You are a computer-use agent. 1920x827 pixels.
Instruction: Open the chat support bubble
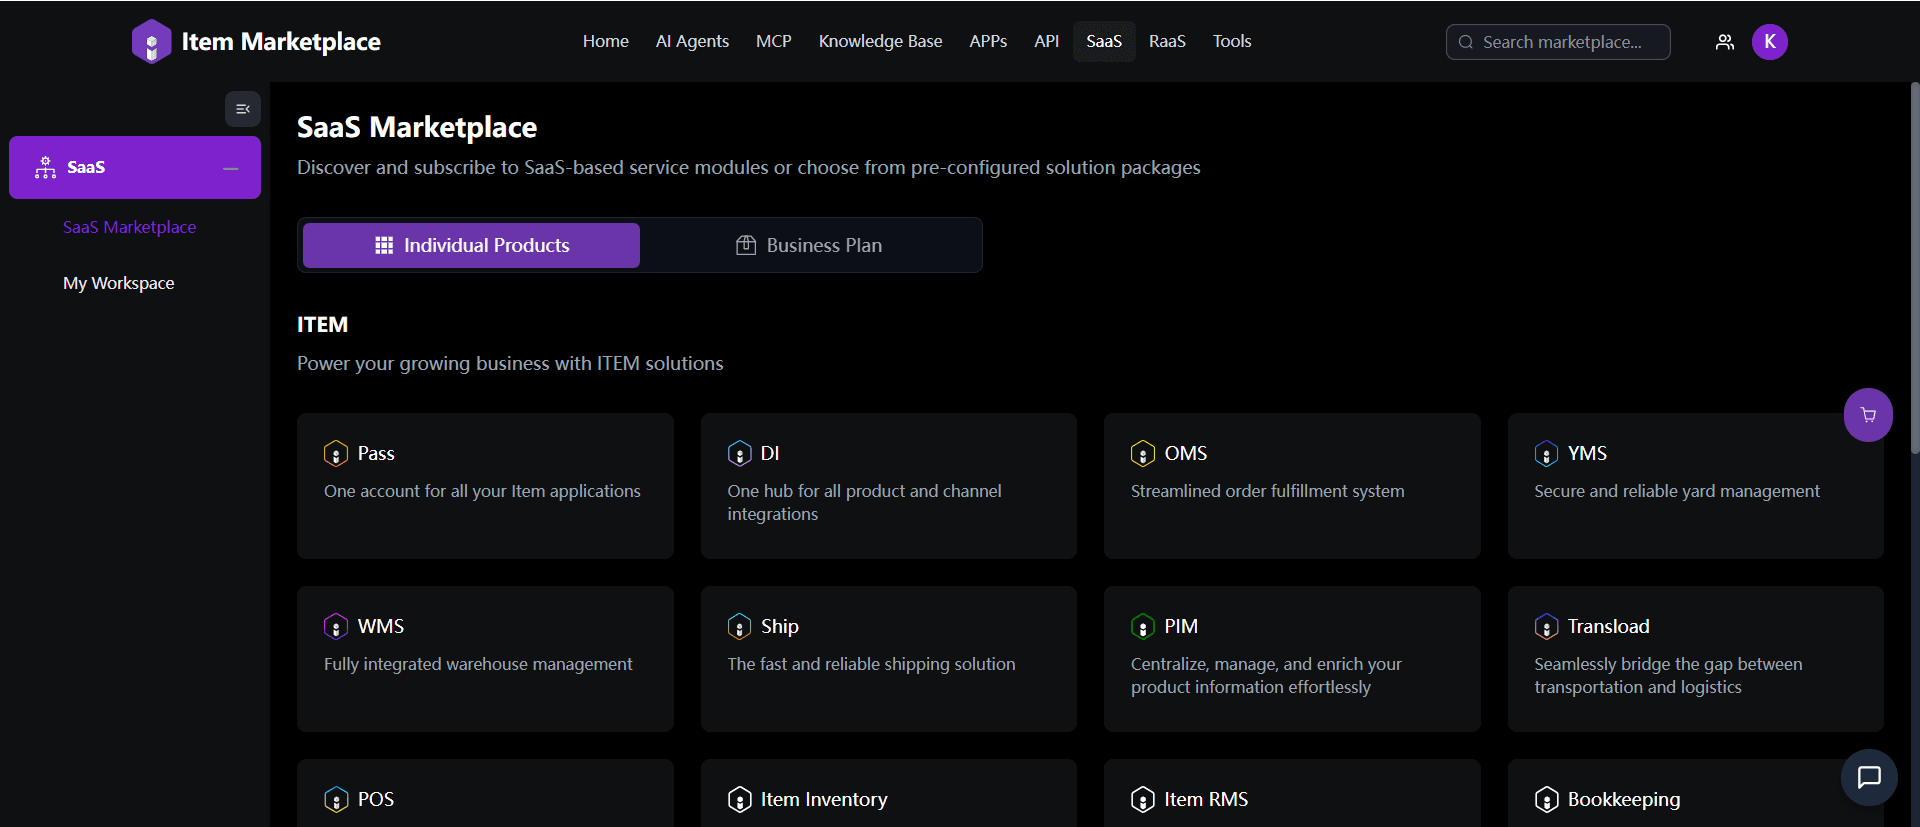click(x=1869, y=777)
